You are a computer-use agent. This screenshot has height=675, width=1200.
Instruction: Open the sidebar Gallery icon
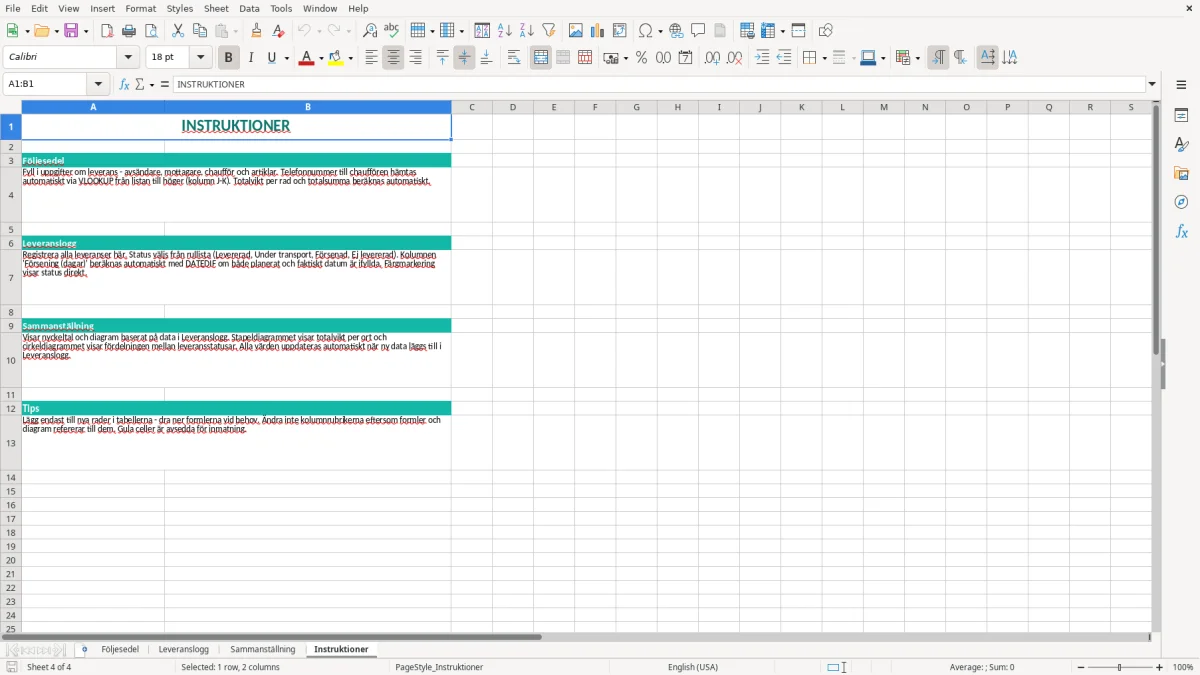coord(1181,173)
